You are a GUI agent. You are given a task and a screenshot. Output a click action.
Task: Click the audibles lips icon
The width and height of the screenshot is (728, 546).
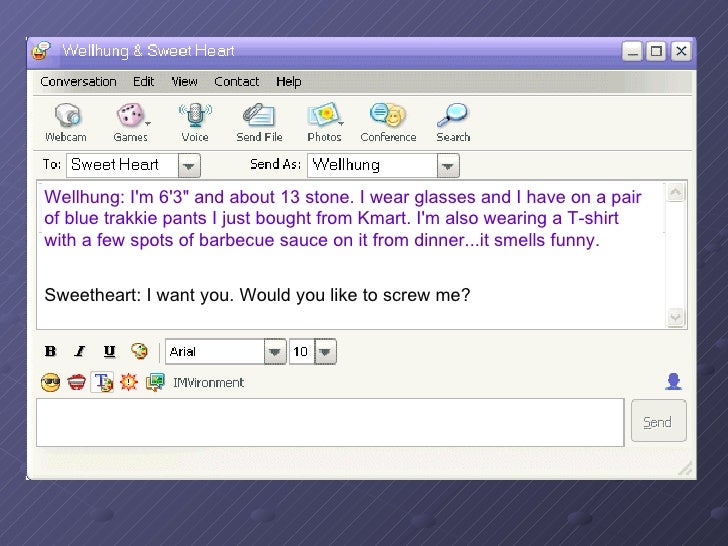76,383
